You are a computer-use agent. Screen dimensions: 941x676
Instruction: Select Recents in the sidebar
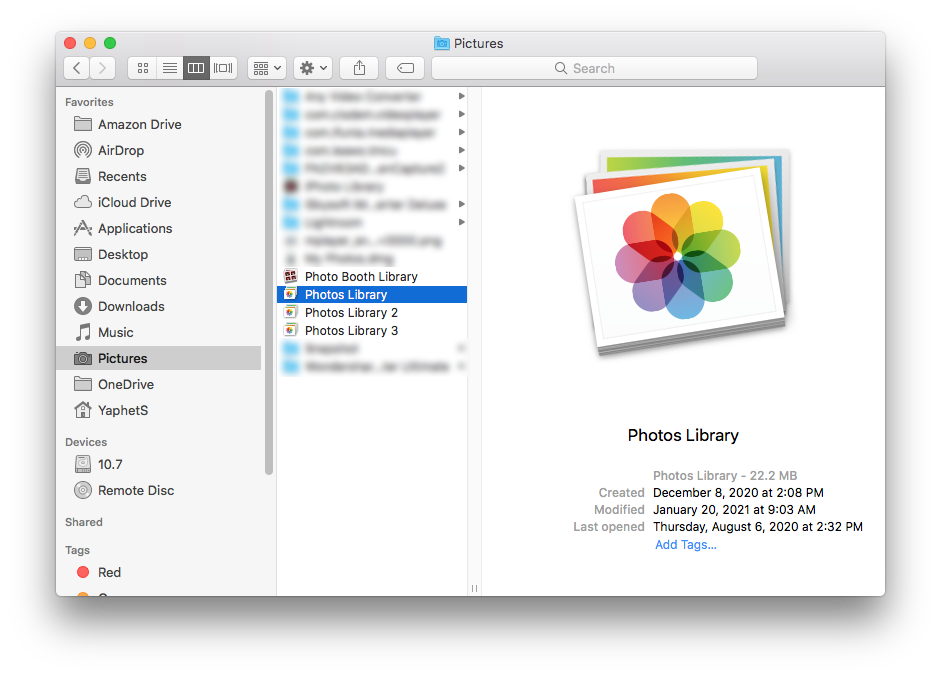(x=159, y=176)
